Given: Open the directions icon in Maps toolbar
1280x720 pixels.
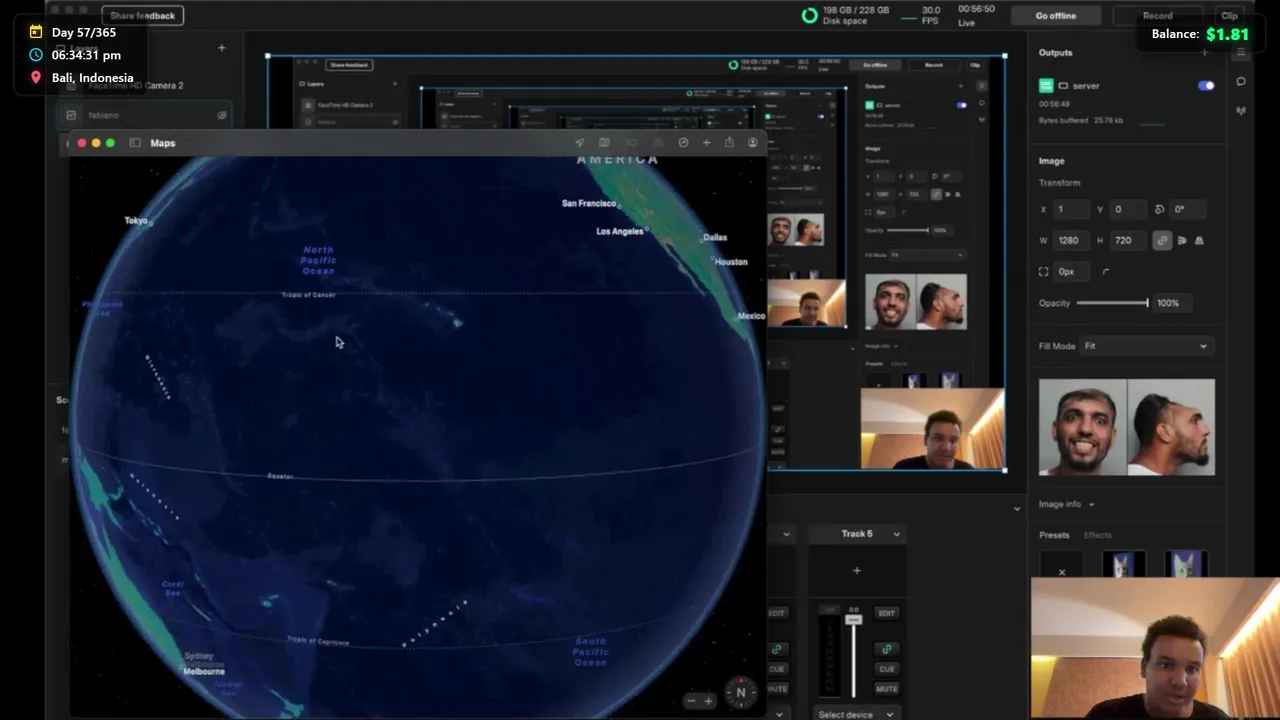Looking at the screenshot, I should click(x=683, y=143).
